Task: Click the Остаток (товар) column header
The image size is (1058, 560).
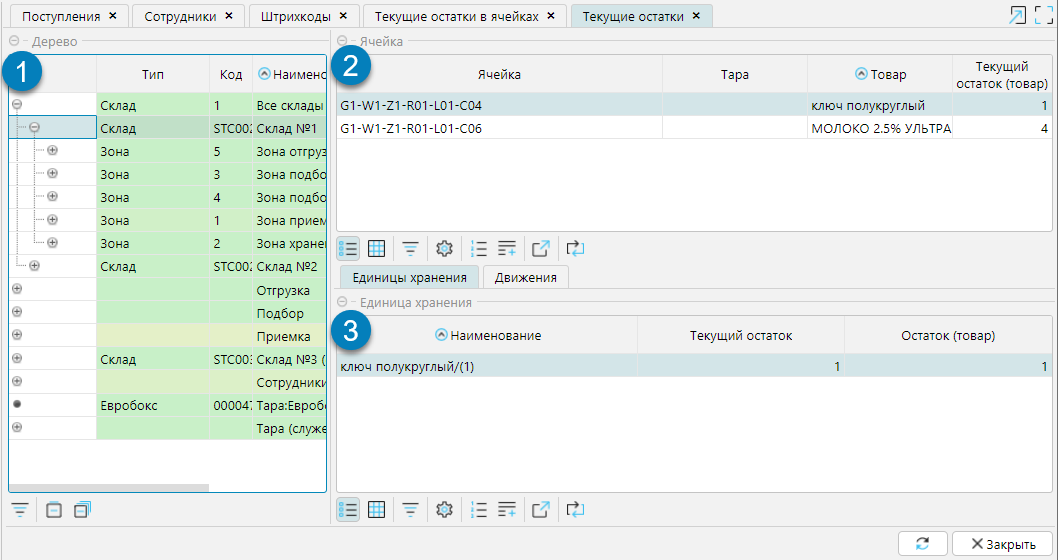Action: coord(948,335)
